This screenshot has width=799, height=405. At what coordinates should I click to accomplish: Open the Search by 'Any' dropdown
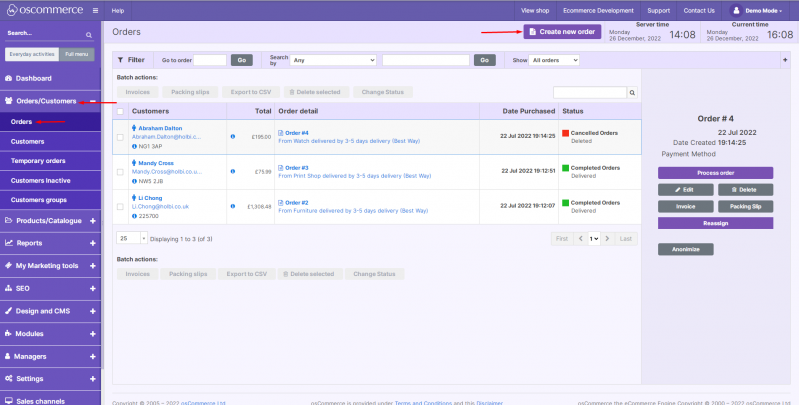coord(334,60)
